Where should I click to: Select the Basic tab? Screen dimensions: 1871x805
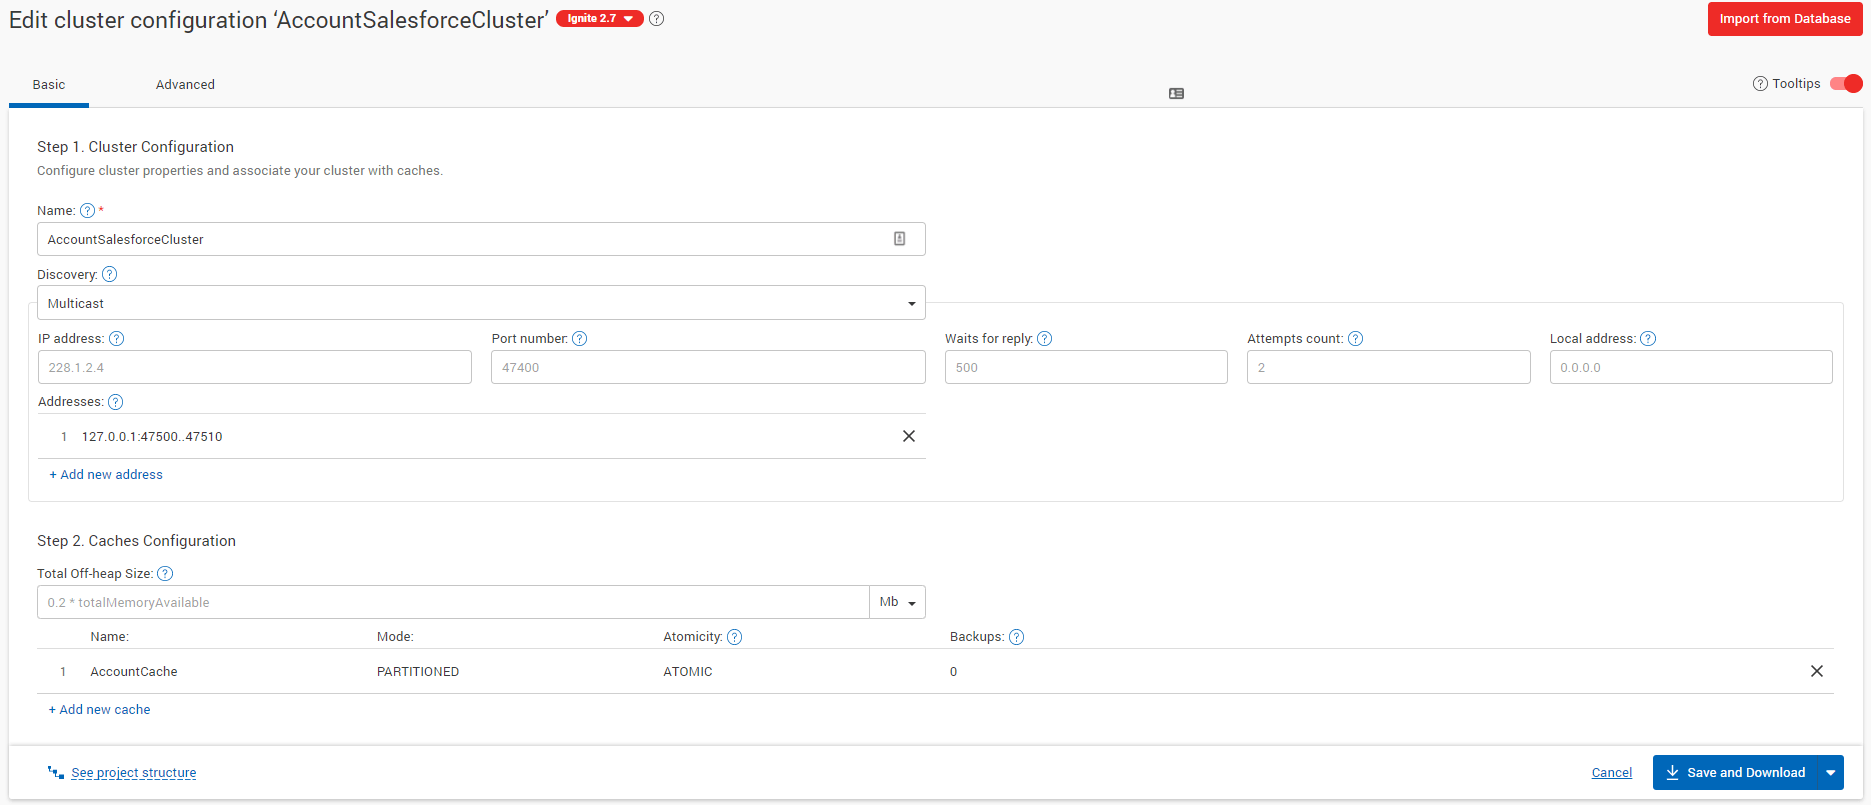pos(49,85)
